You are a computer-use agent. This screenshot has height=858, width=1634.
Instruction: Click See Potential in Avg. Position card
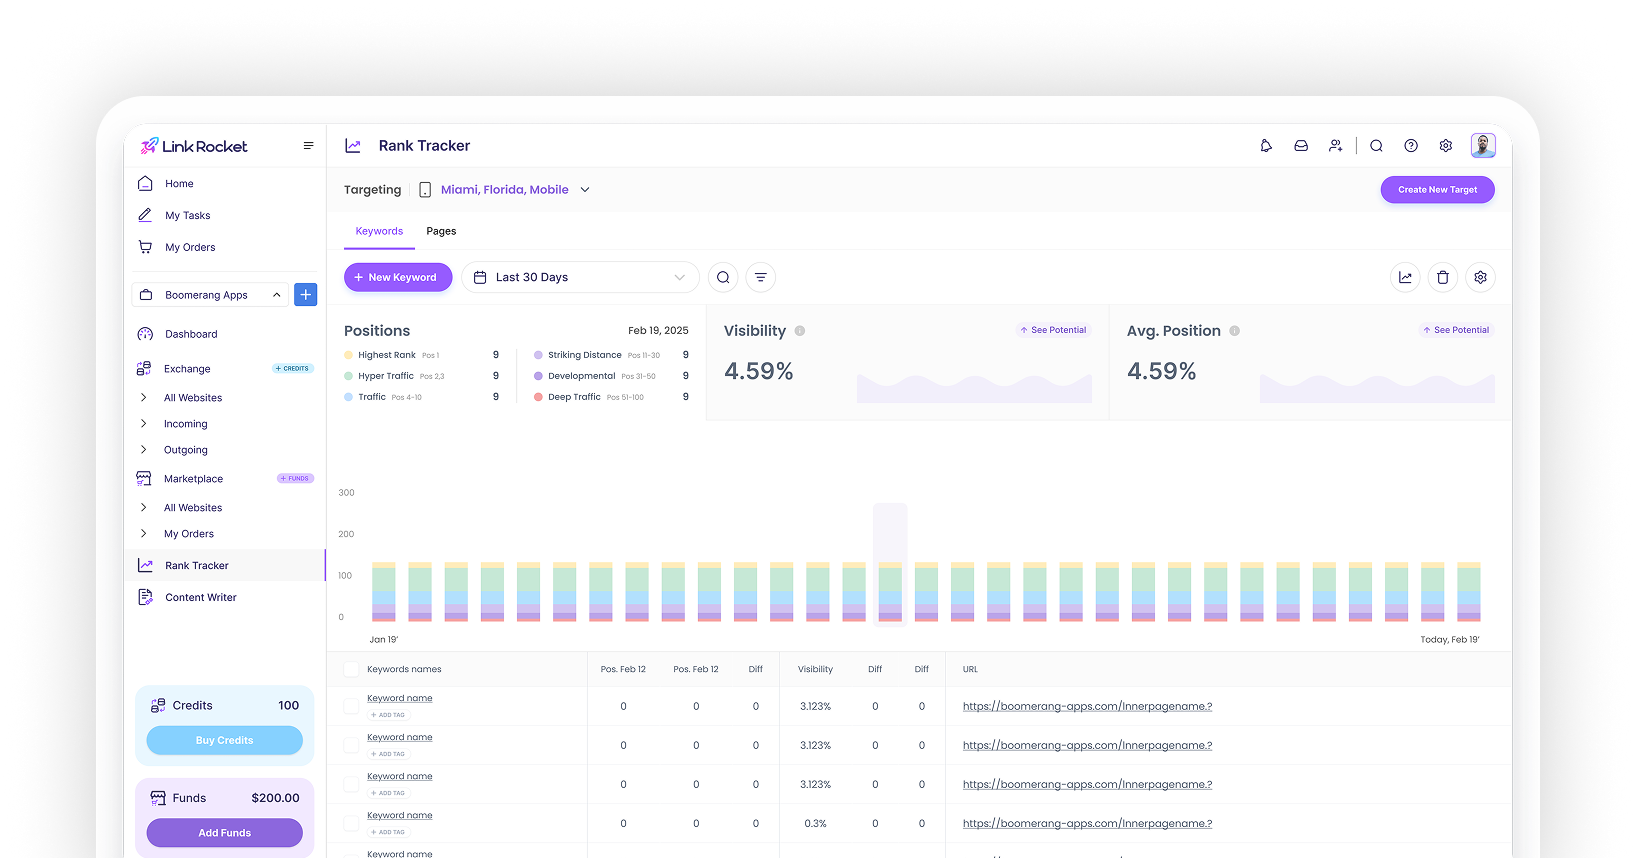1457,330
